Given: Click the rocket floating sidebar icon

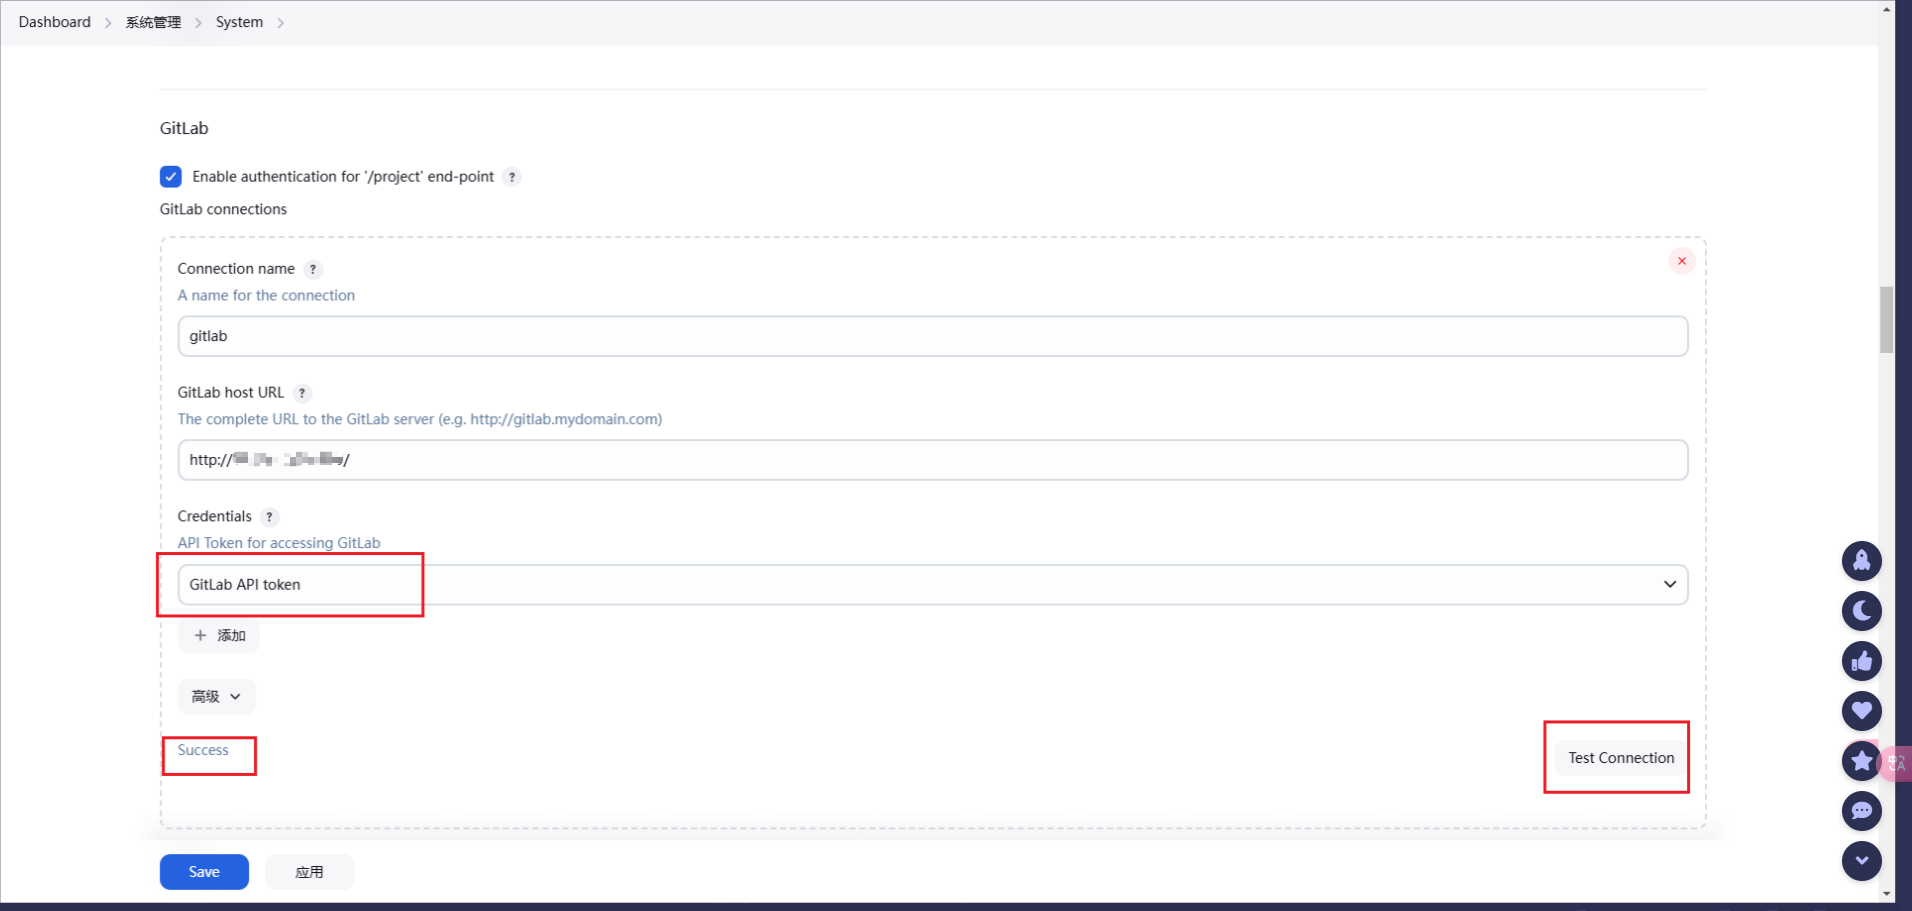Looking at the screenshot, I should point(1861,561).
